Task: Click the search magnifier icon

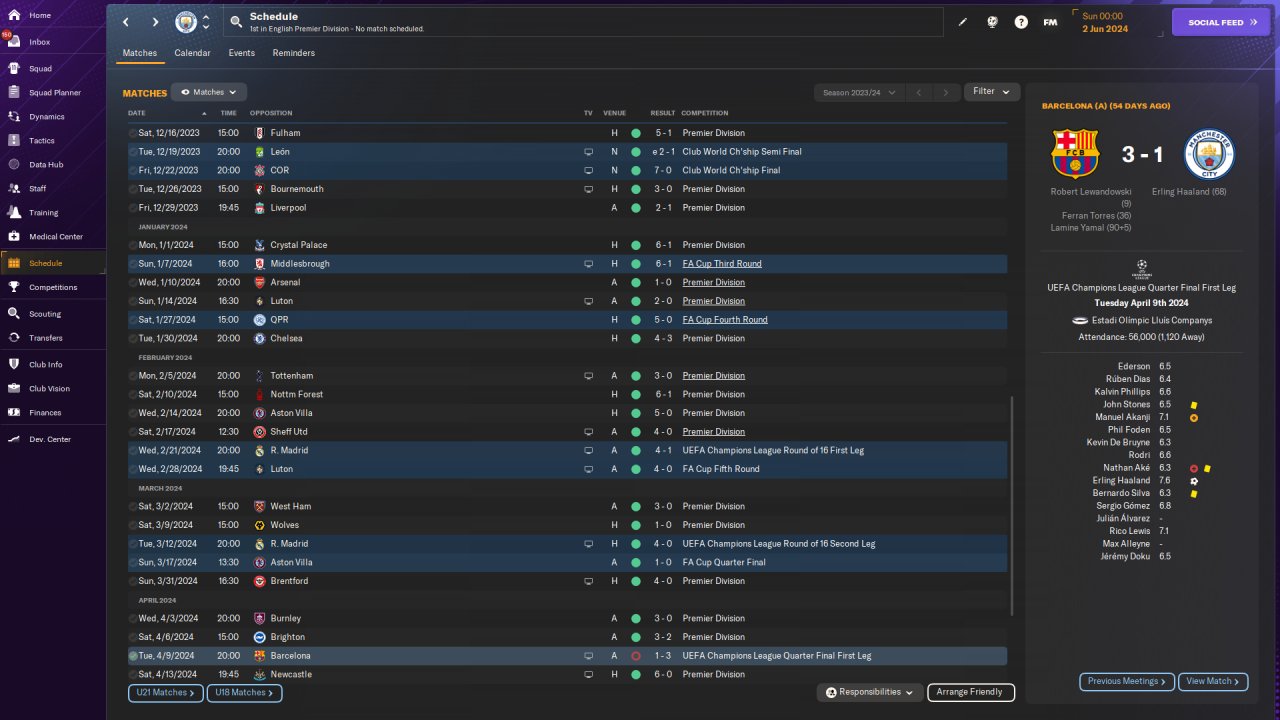Action: pos(235,22)
